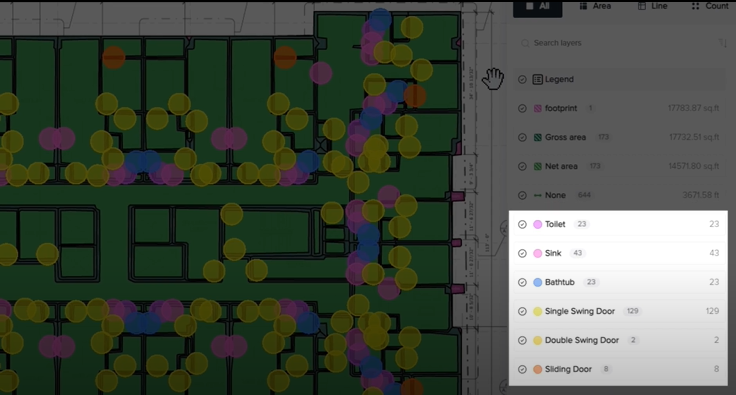Select the Legend label

coord(559,79)
